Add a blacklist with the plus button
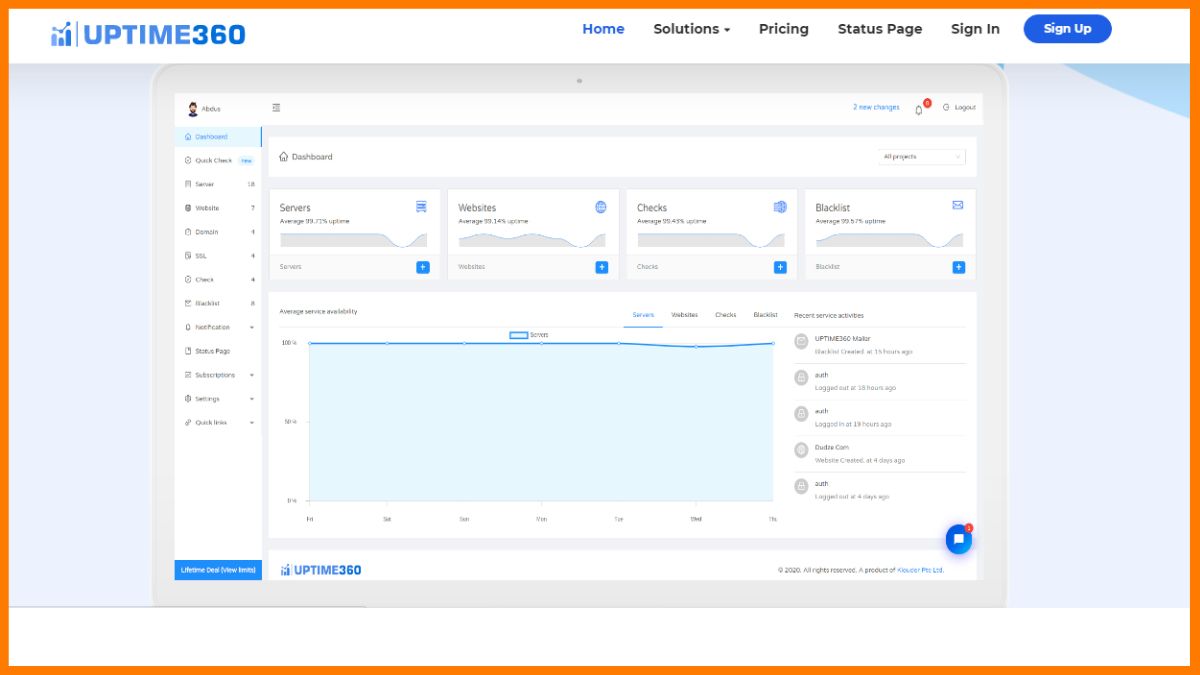The image size is (1200, 675). pos(959,267)
